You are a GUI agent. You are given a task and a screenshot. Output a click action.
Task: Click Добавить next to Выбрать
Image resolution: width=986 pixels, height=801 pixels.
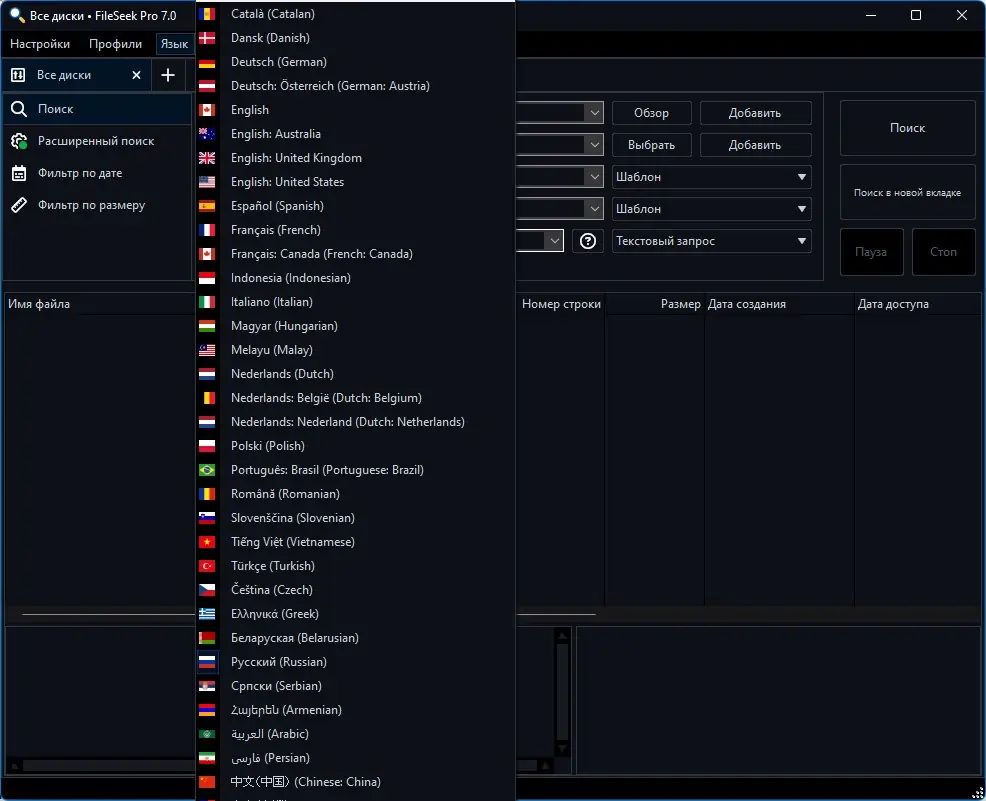click(x=755, y=145)
